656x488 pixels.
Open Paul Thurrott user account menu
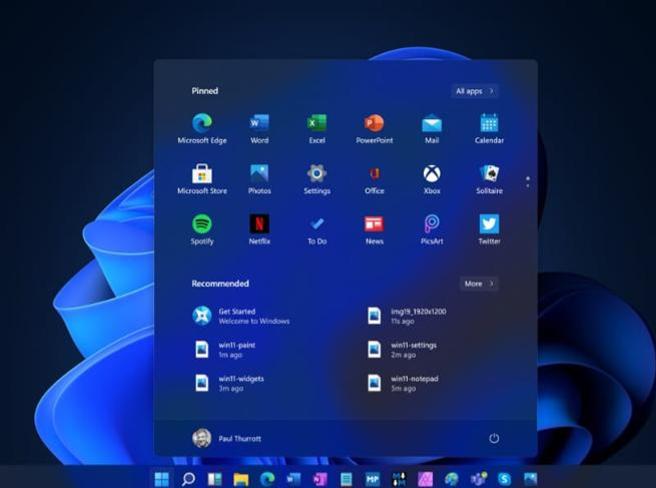(228, 438)
